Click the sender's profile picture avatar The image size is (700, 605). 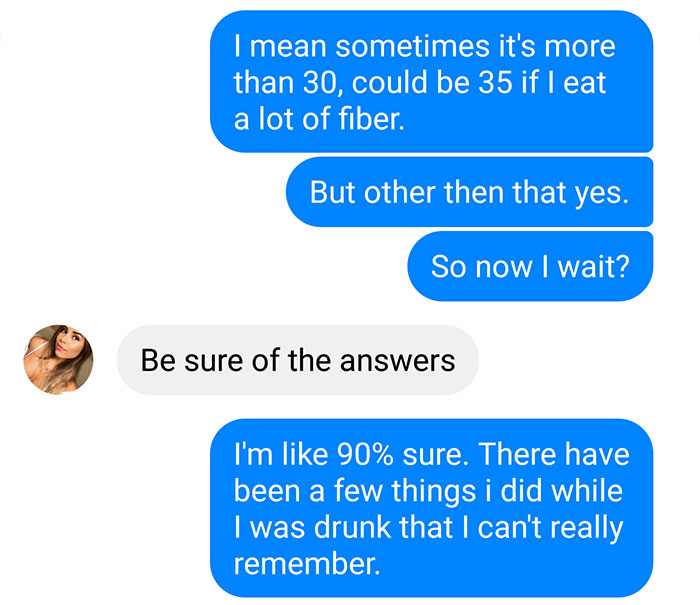[x=58, y=359]
